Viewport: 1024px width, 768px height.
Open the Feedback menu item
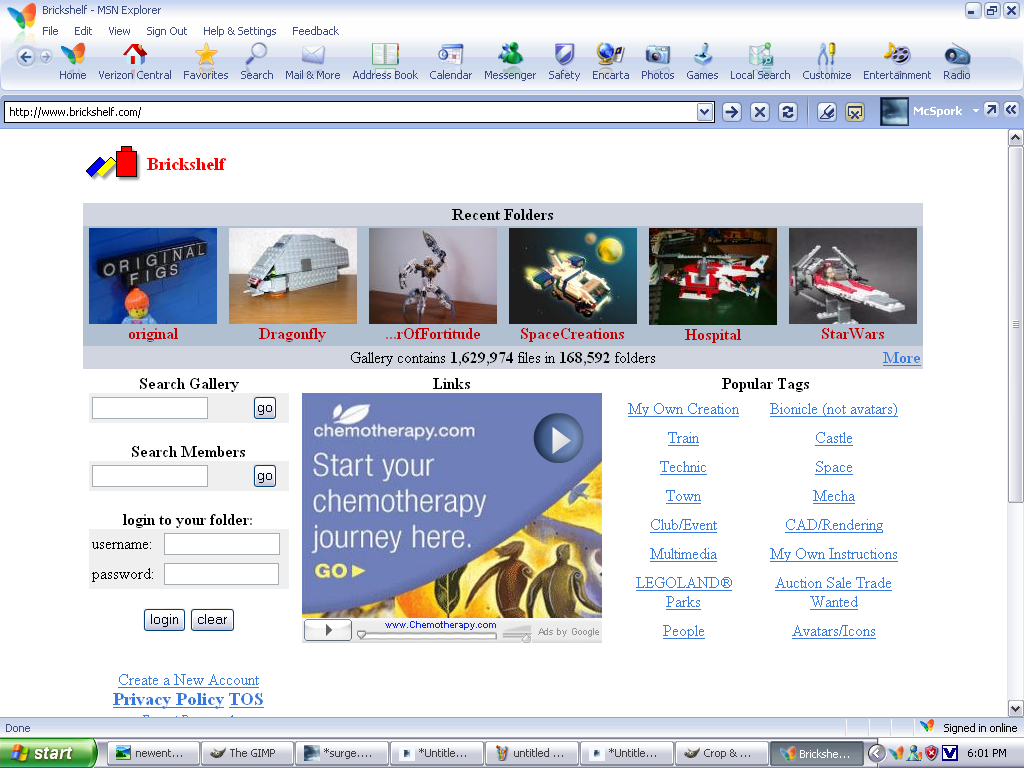315,31
